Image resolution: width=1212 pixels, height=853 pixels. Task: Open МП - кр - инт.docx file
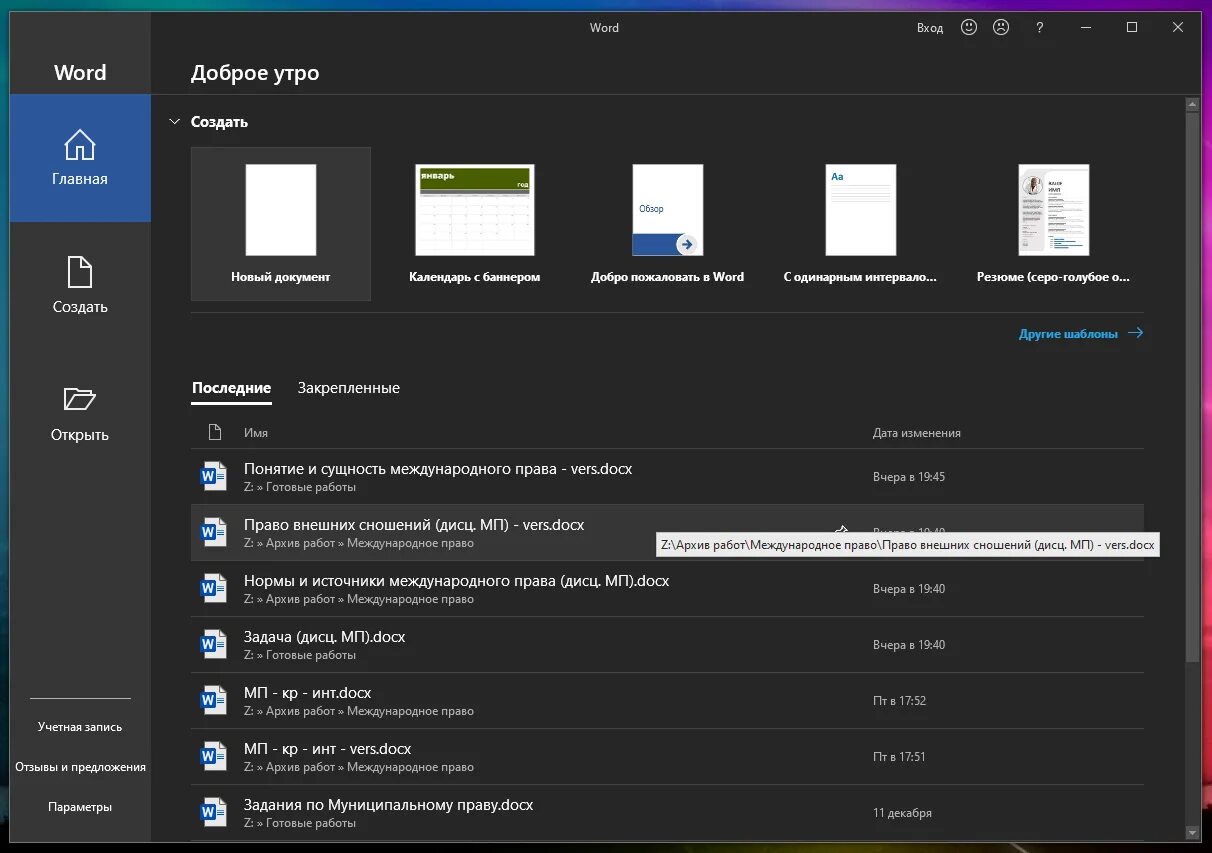click(x=667, y=701)
